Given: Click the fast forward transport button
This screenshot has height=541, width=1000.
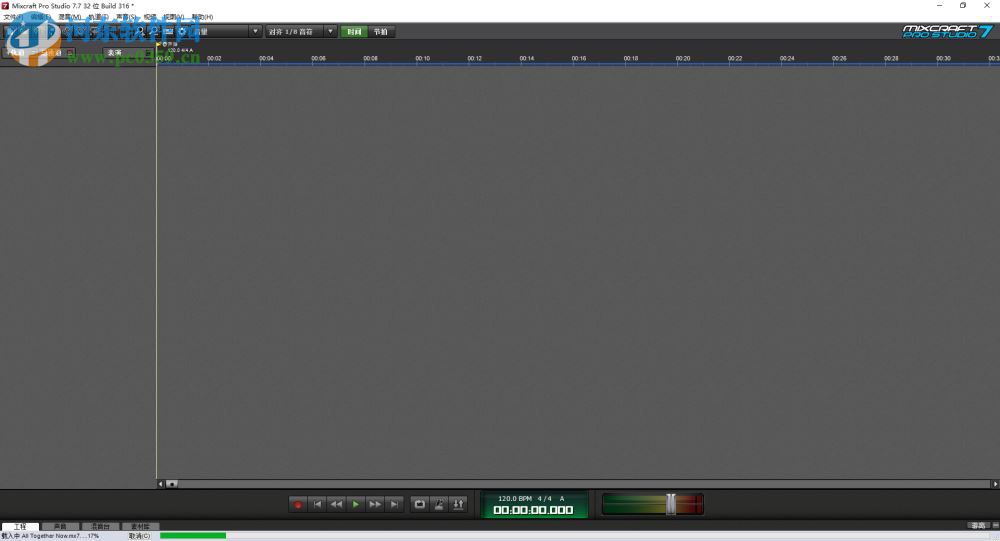Looking at the screenshot, I should (375, 504).
